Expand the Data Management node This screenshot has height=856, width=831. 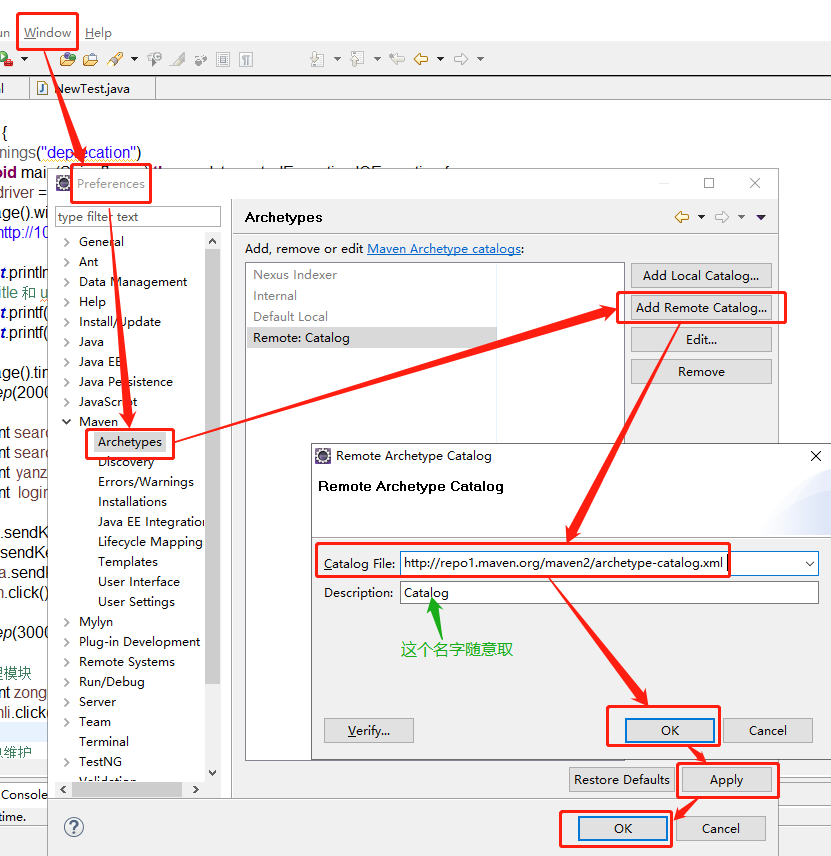click(67, 282)
